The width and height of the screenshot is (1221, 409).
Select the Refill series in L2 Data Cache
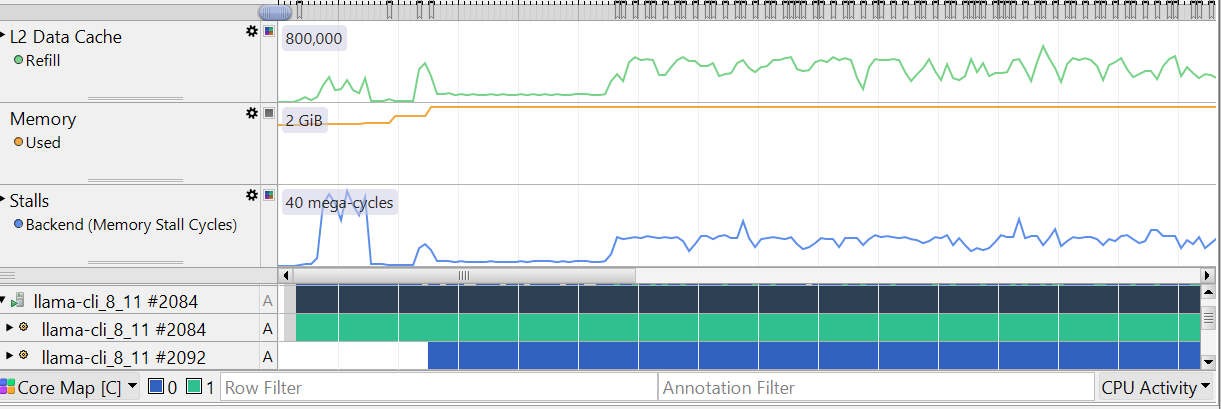click(x=42, y=60)
